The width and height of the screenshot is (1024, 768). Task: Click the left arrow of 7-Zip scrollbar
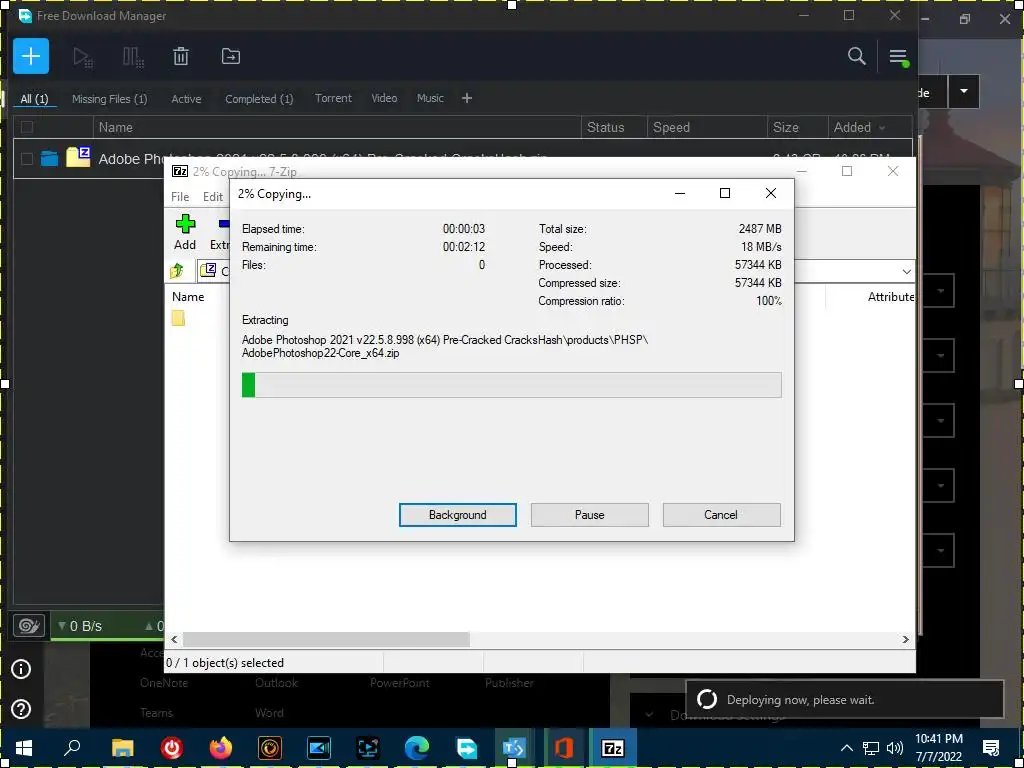(174, 639)
